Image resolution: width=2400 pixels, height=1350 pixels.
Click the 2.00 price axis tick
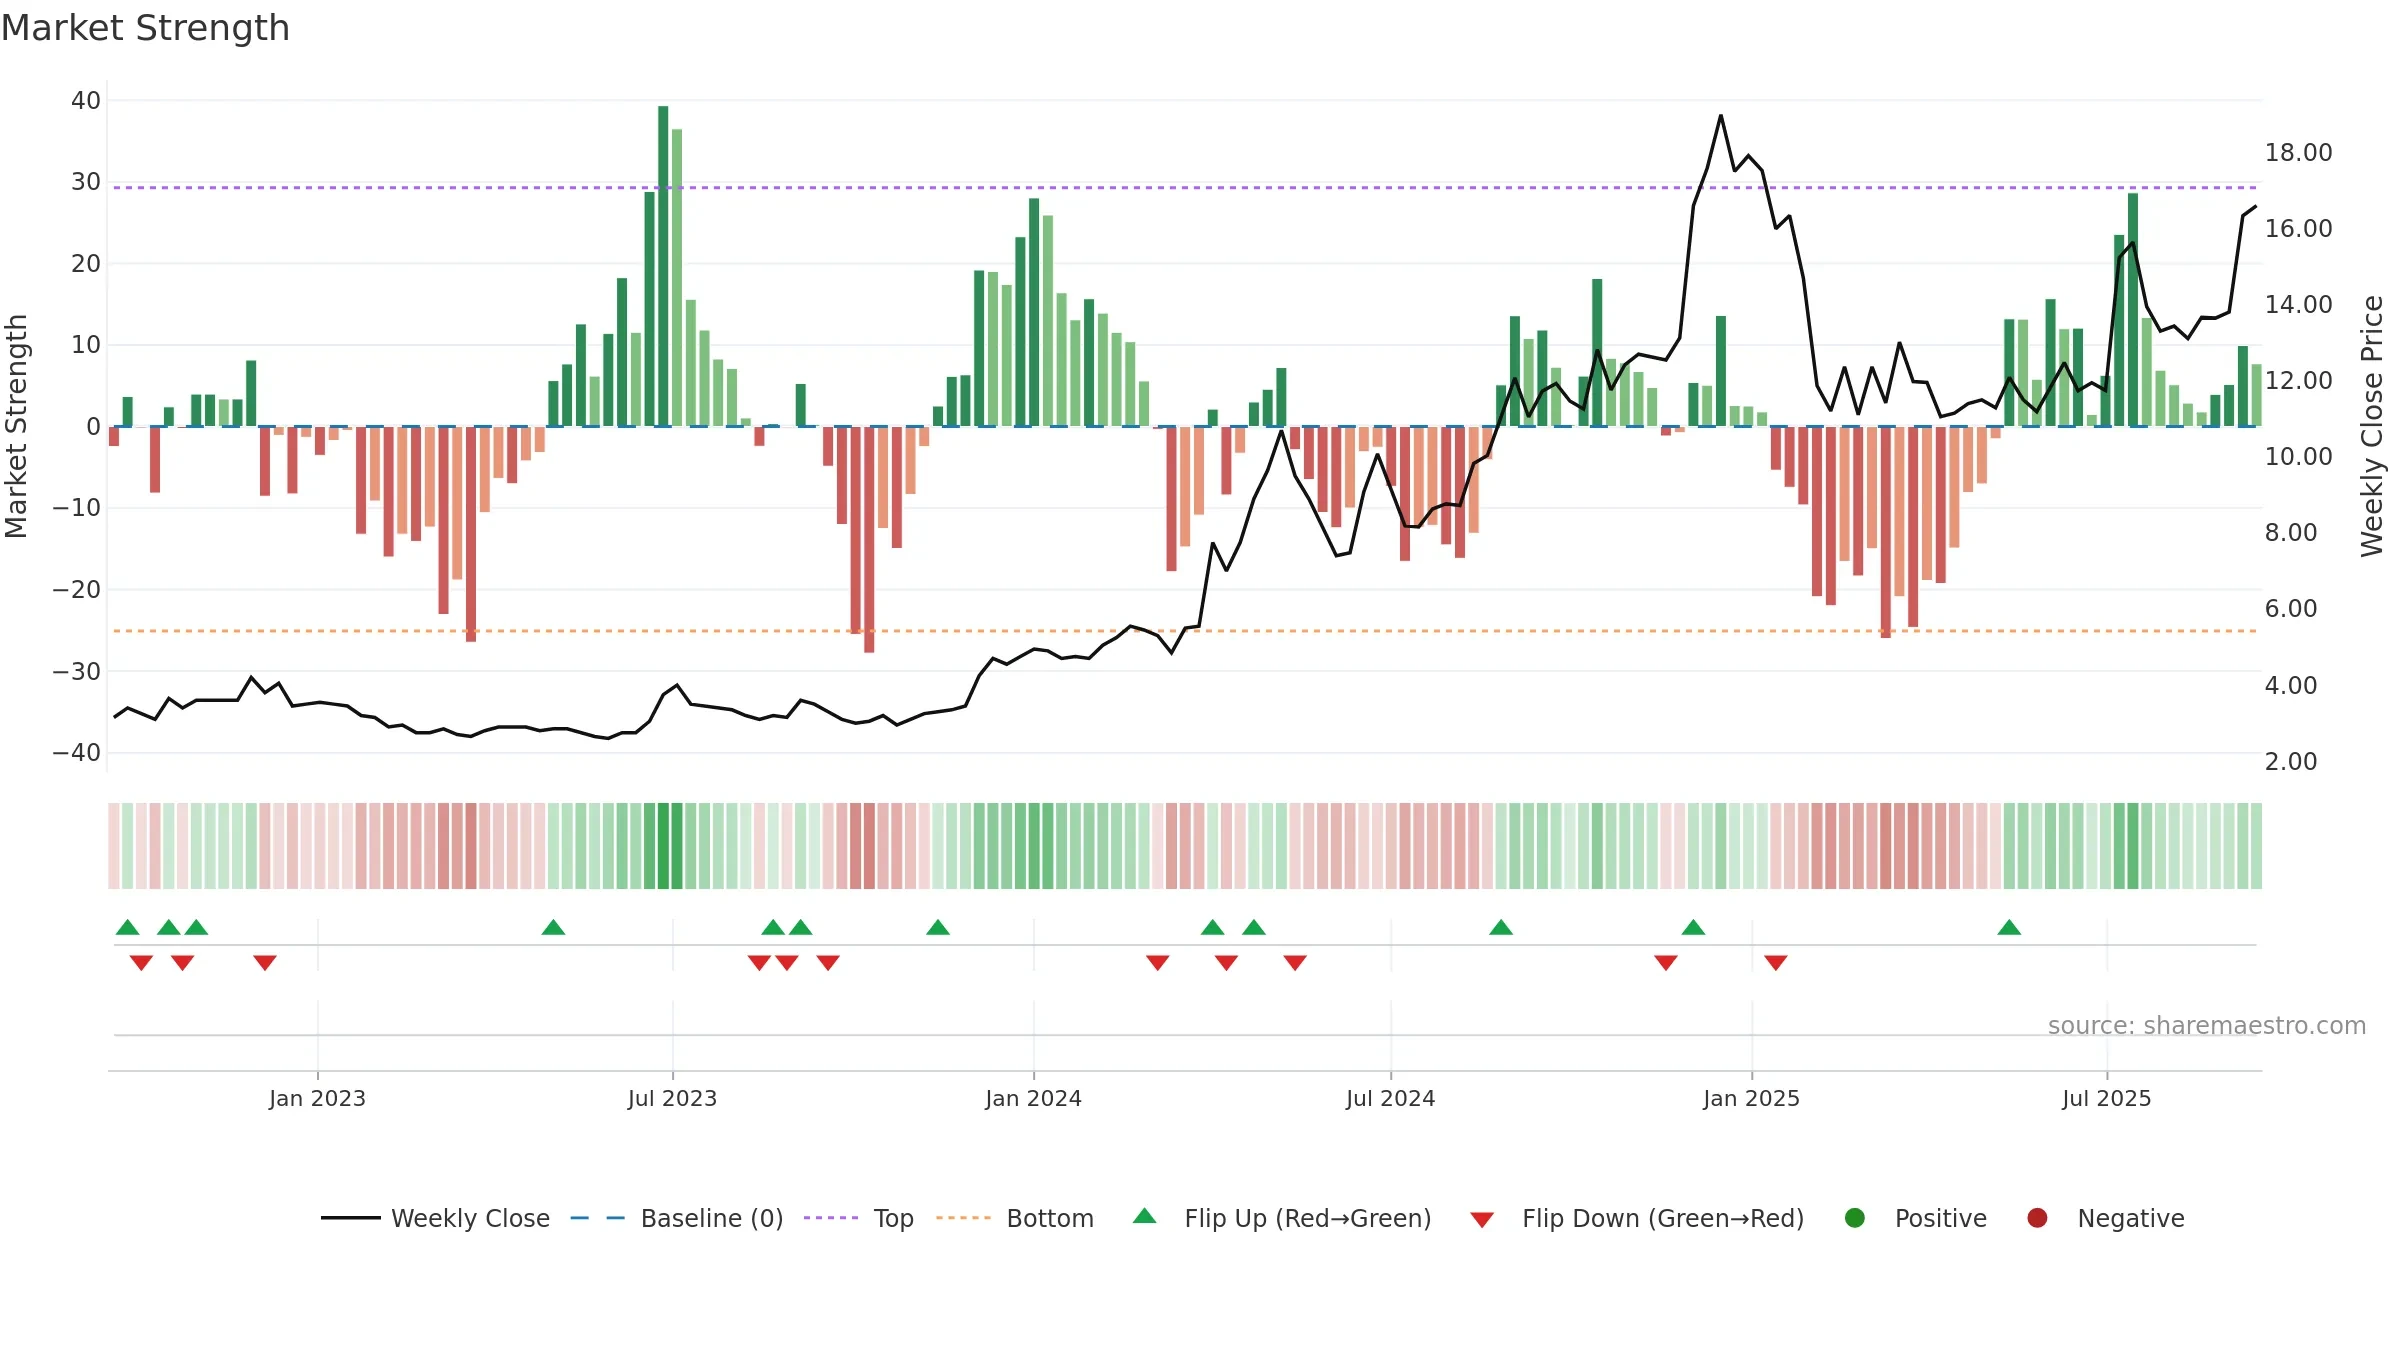click(2291, 761)
